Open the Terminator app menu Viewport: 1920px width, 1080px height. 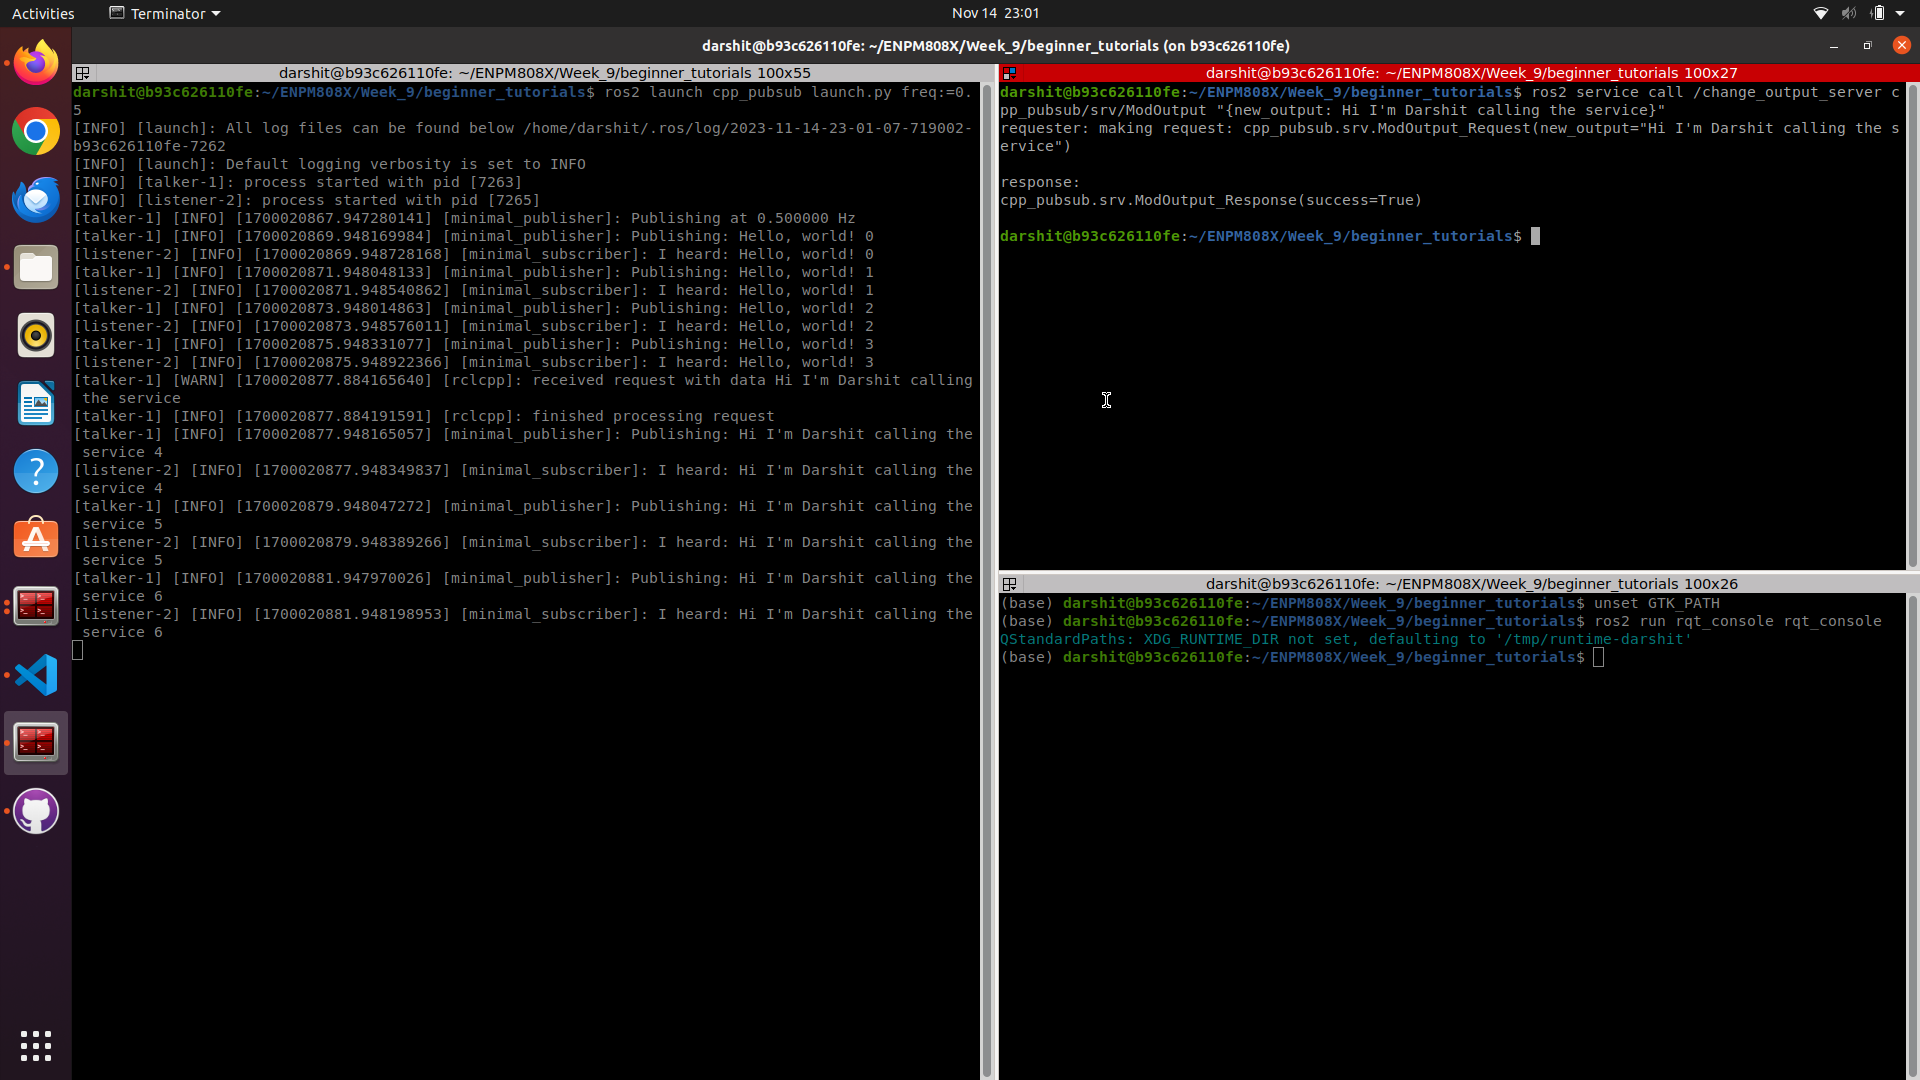(165, 13)
